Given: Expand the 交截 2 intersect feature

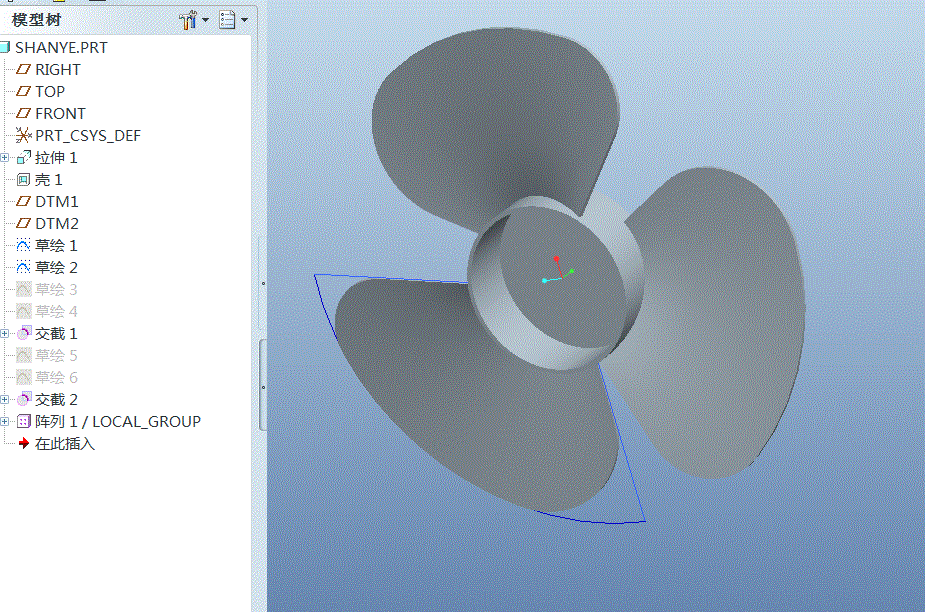Looking at the screenshot, I should point(5,400).
